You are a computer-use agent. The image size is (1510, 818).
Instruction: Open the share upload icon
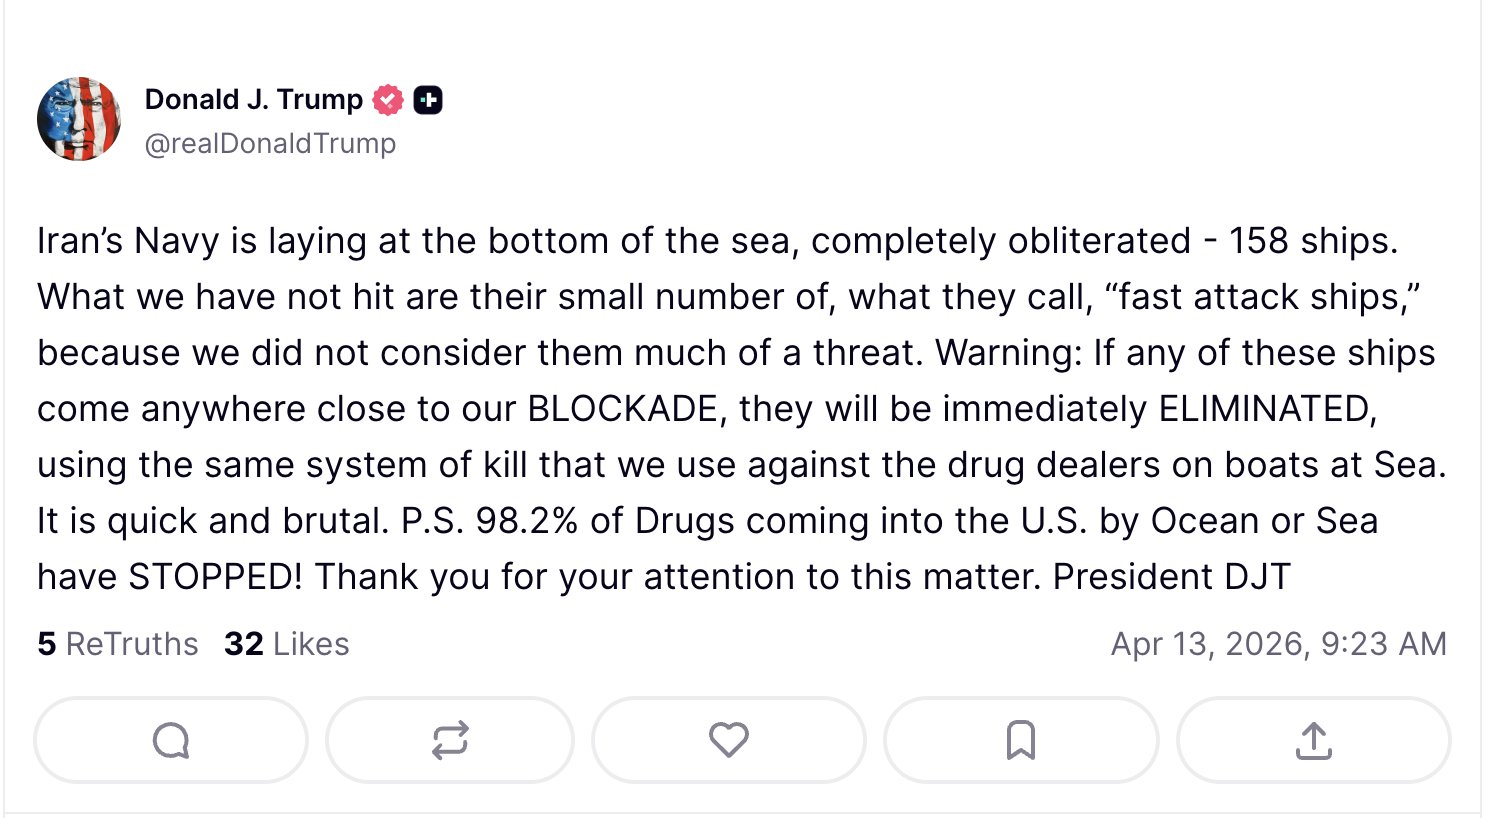[1313, 741]
